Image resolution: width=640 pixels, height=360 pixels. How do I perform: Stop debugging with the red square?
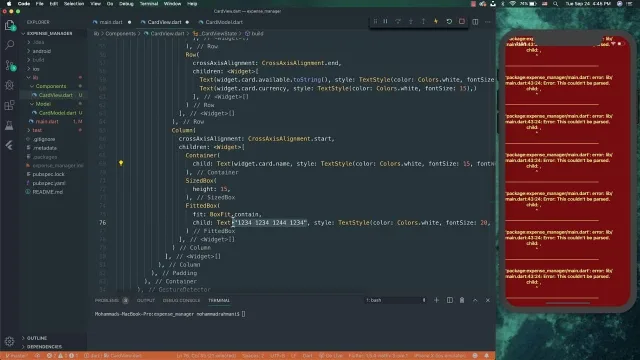click(x=462, y=21)
